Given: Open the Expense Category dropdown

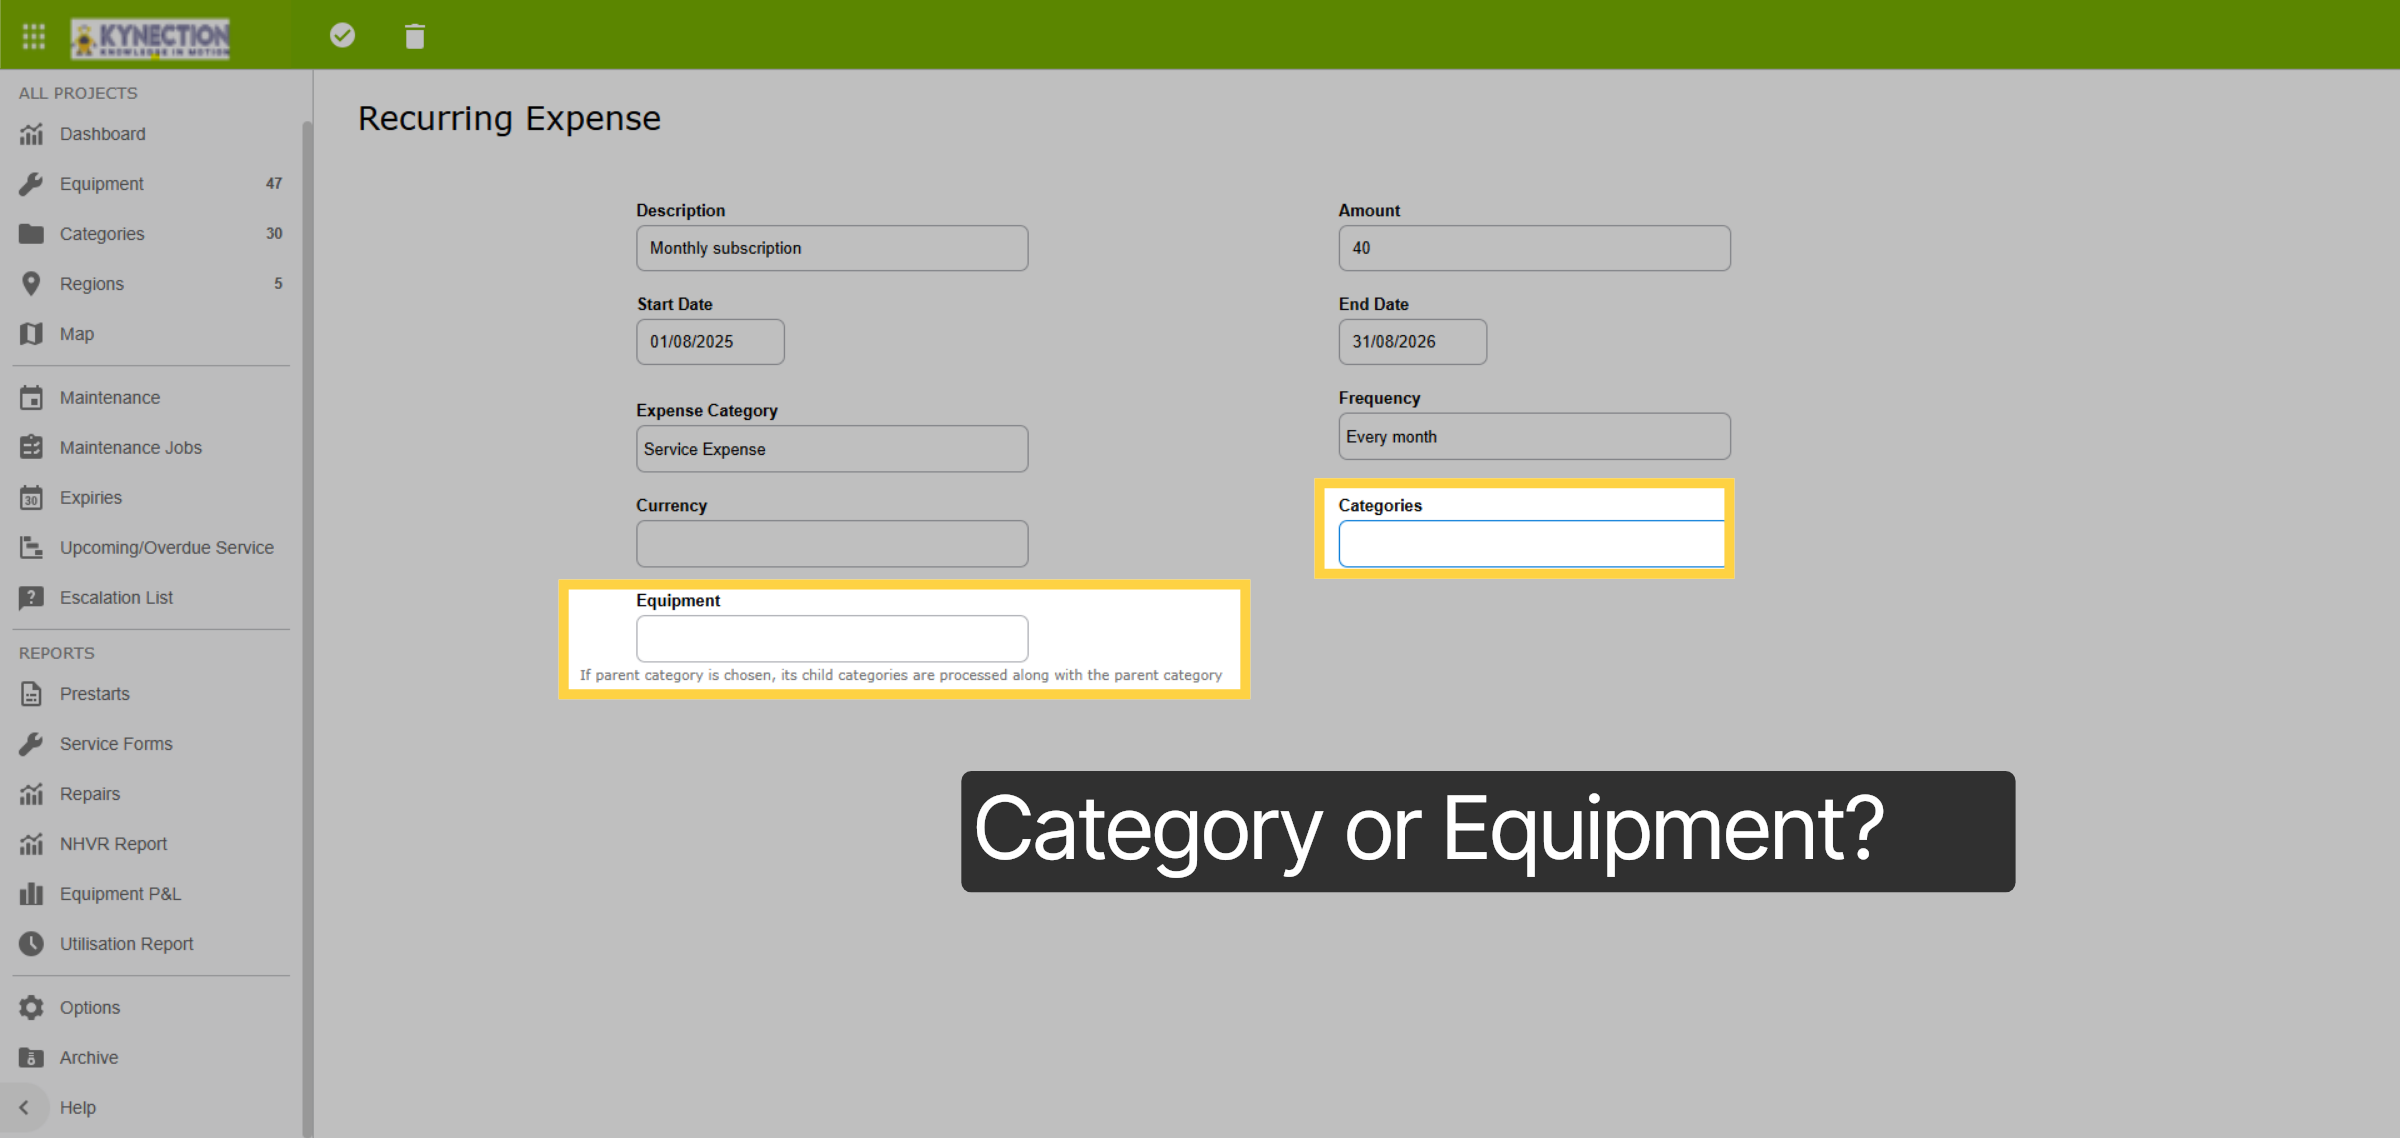Looking at the screenshot, I should (832, 449).
